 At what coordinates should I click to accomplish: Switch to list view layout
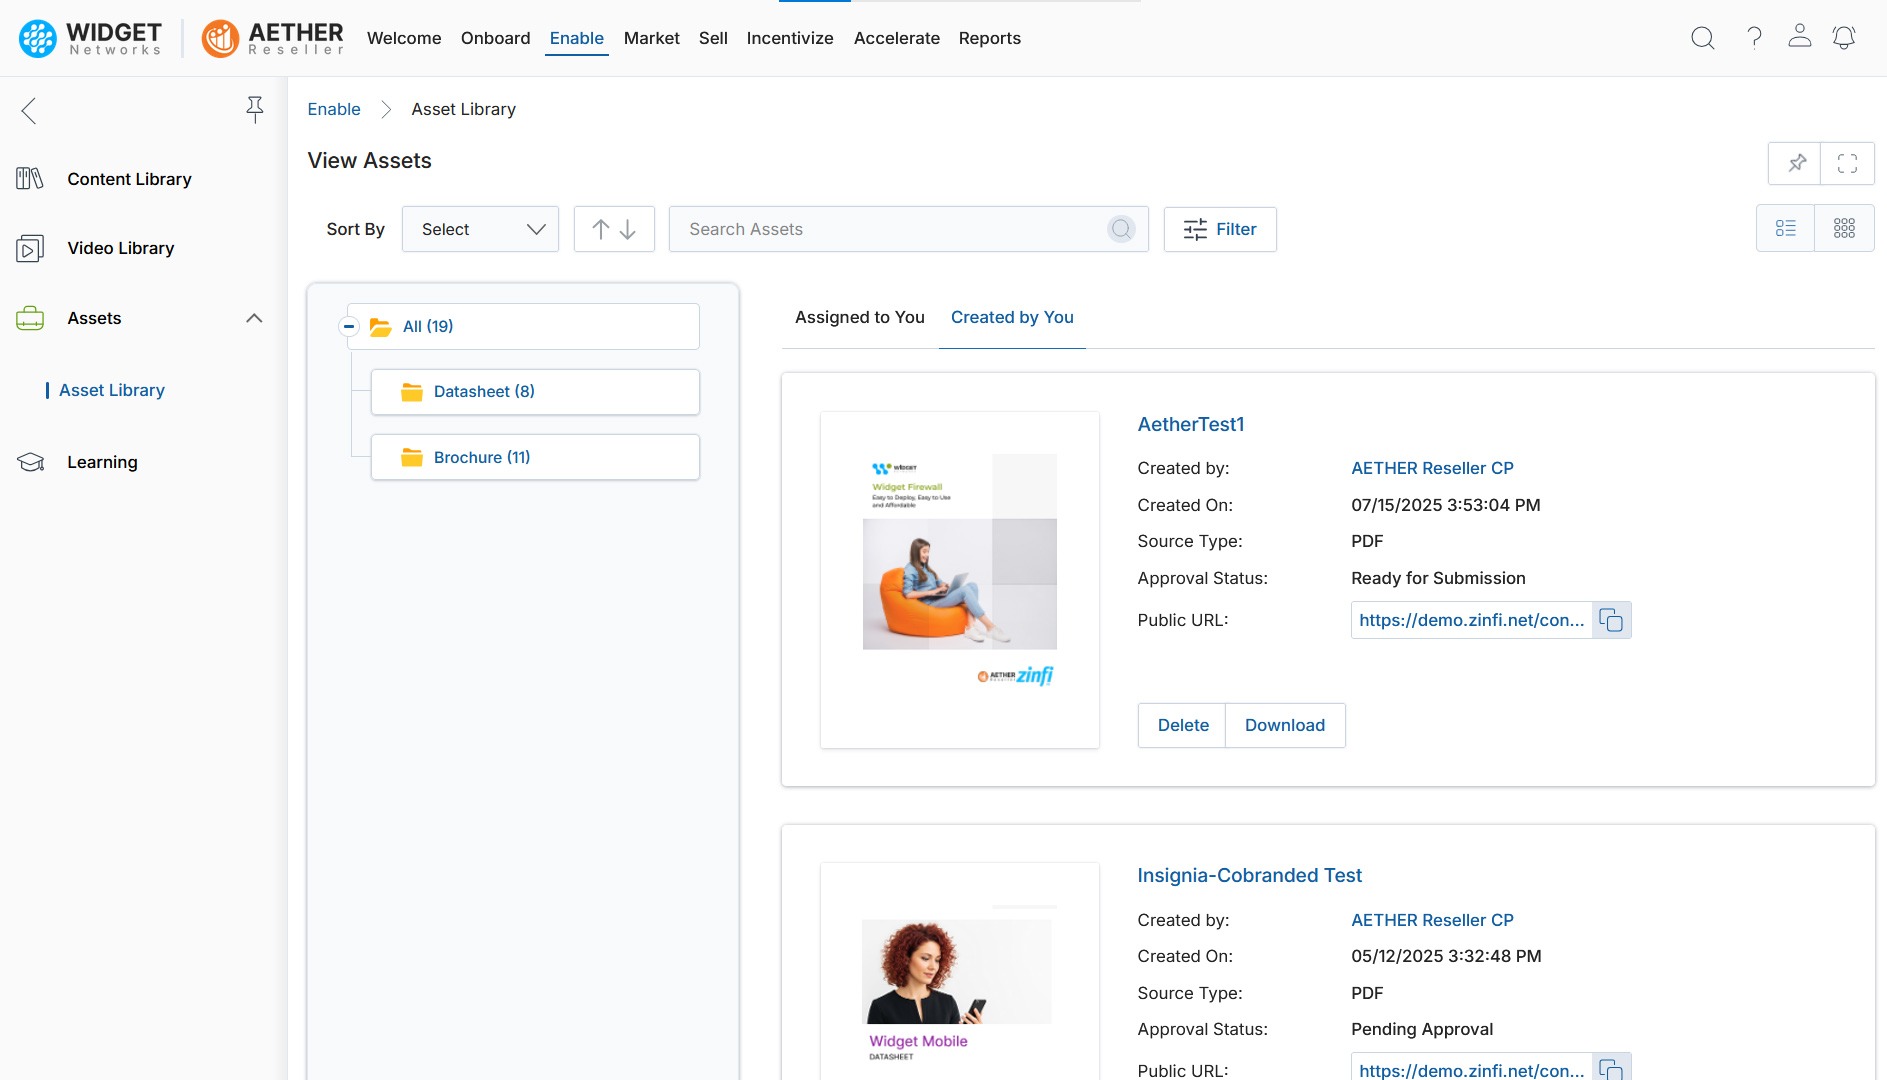point(1785,229)
